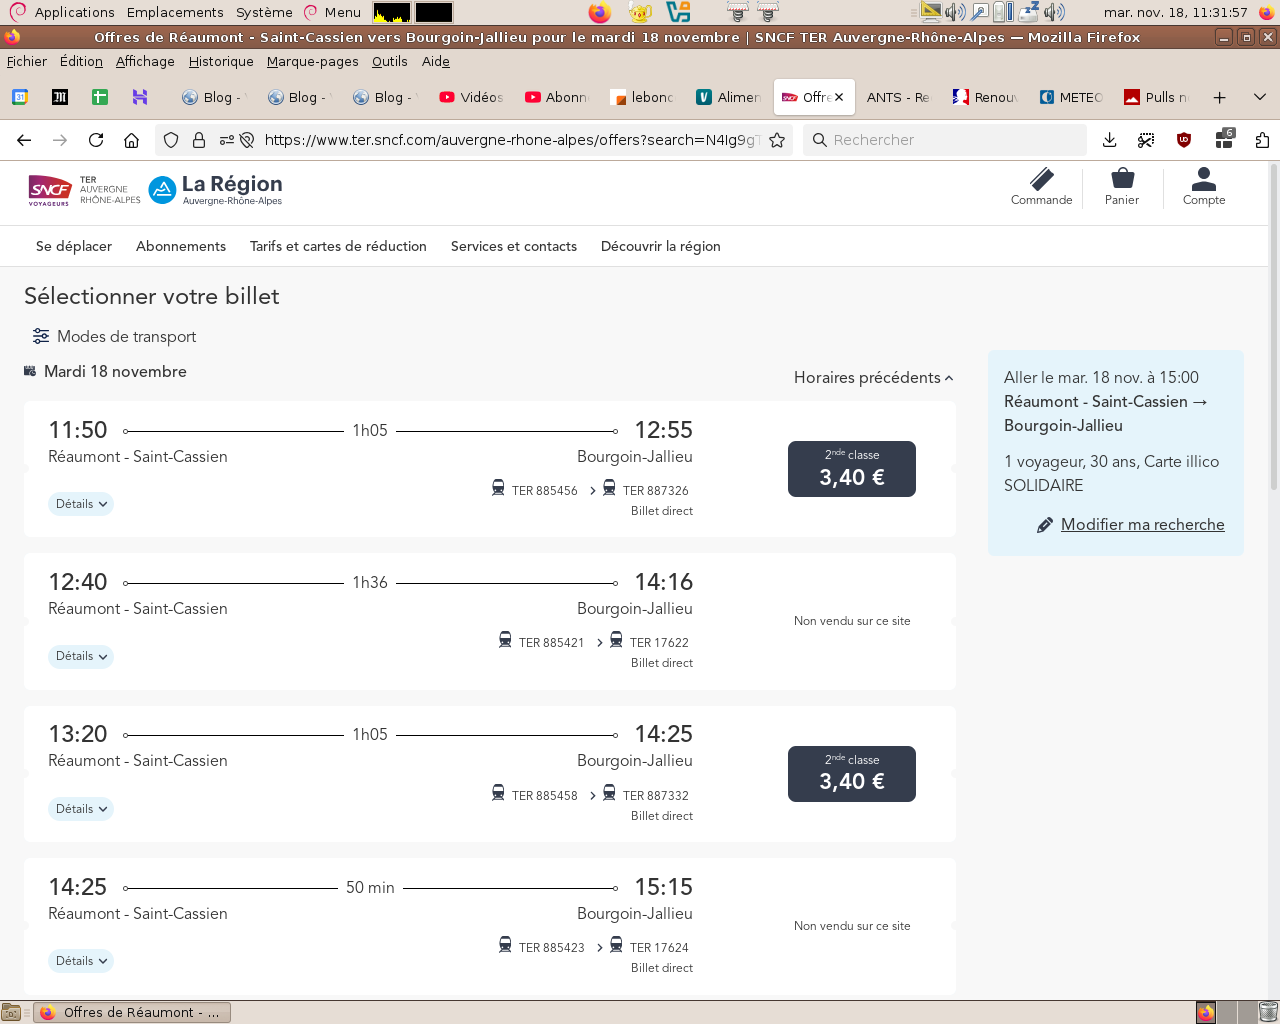Go to Firefox home page icon
Image resolution: width=1280 pixels, height=1024 pixels.
click(131, 140)
